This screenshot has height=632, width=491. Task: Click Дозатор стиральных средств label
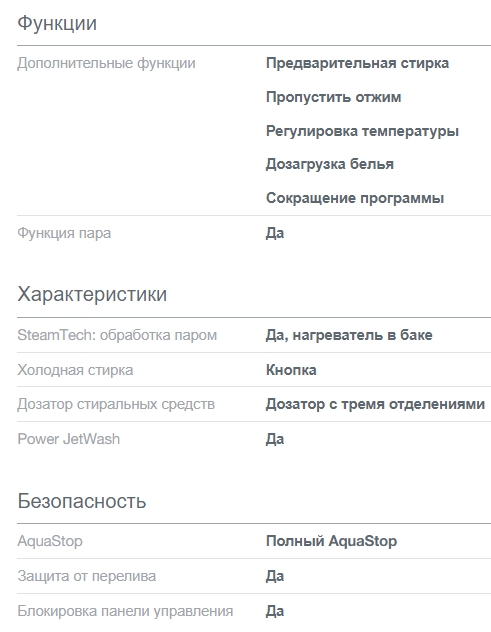click(116, 404)
